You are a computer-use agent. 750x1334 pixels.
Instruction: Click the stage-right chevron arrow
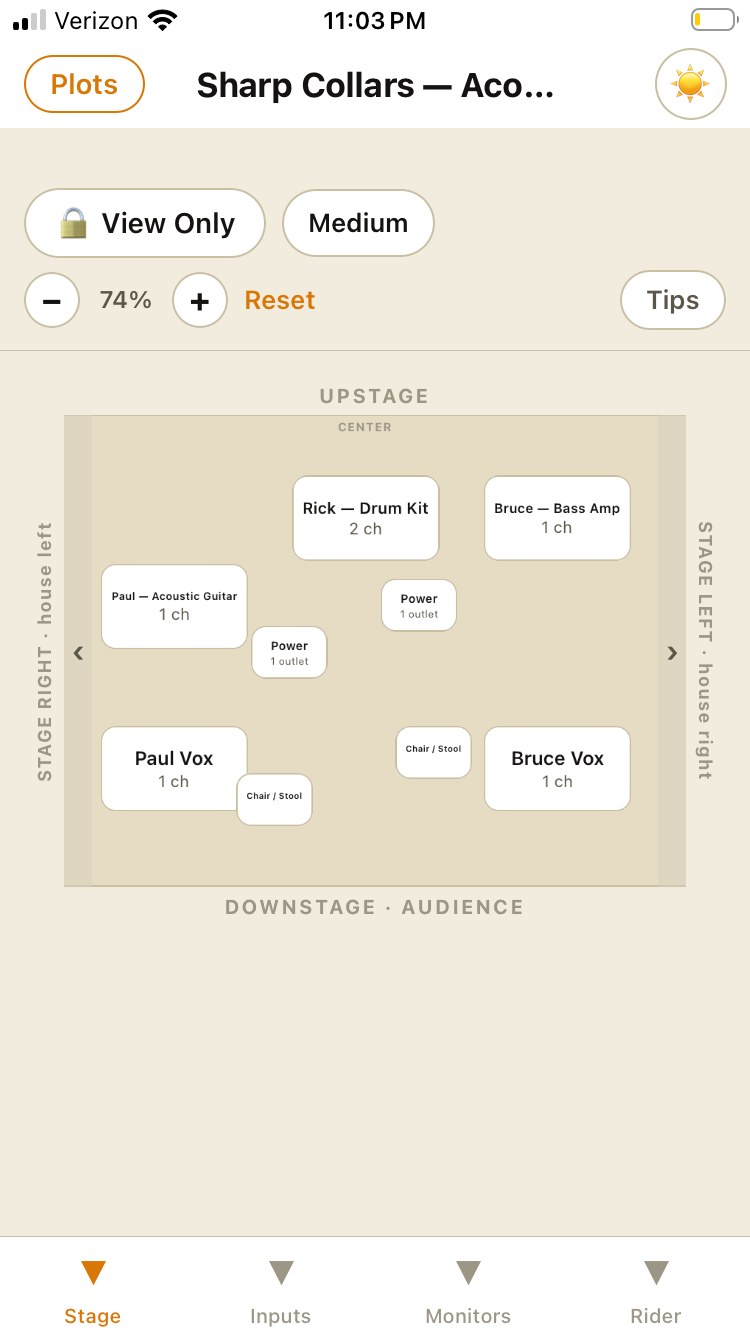click(x=78, y=653)
